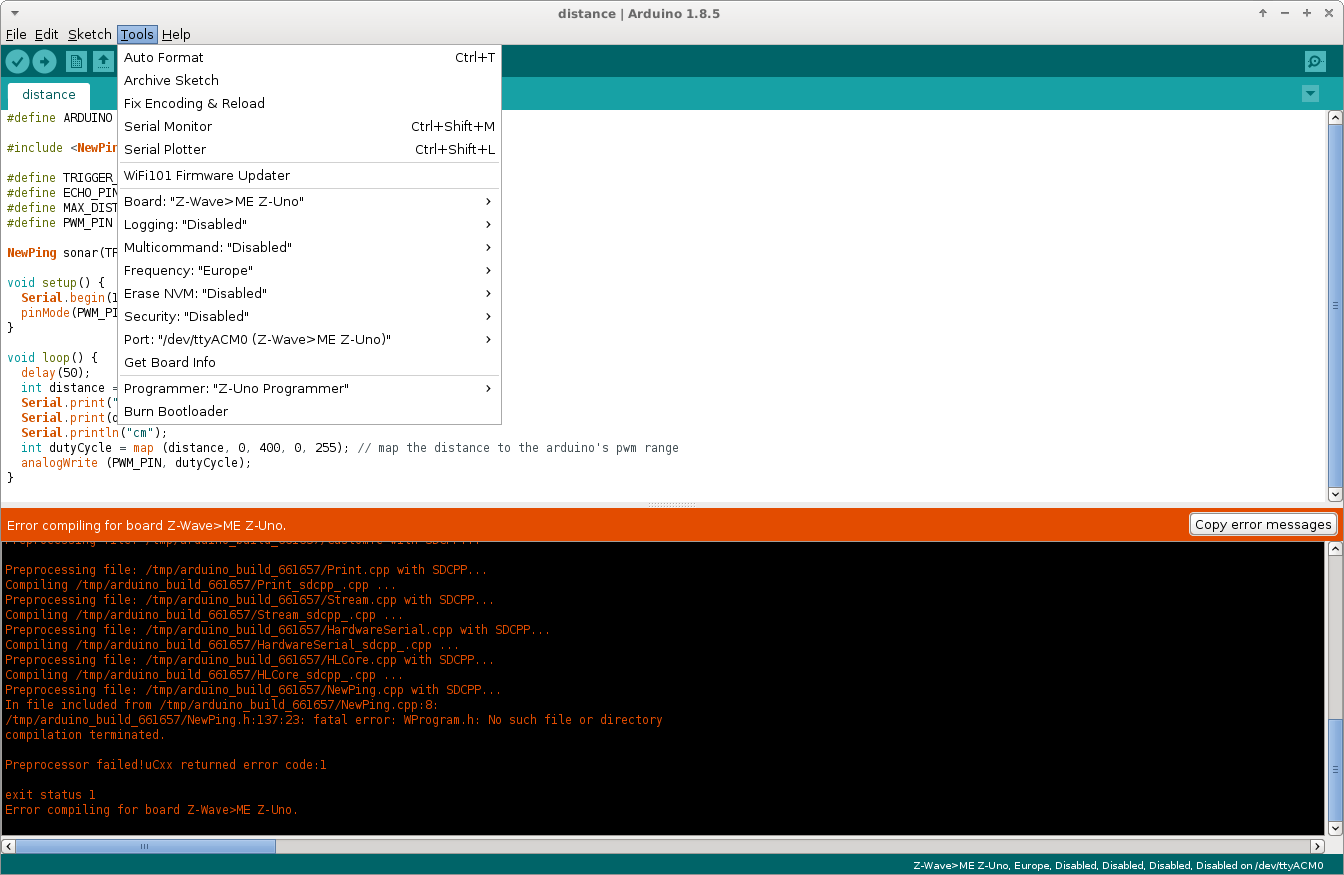The width and height of the screenshot is (1344, 875).
Task: Click the int dutyCycle = map code line
Action: point(350,448)
